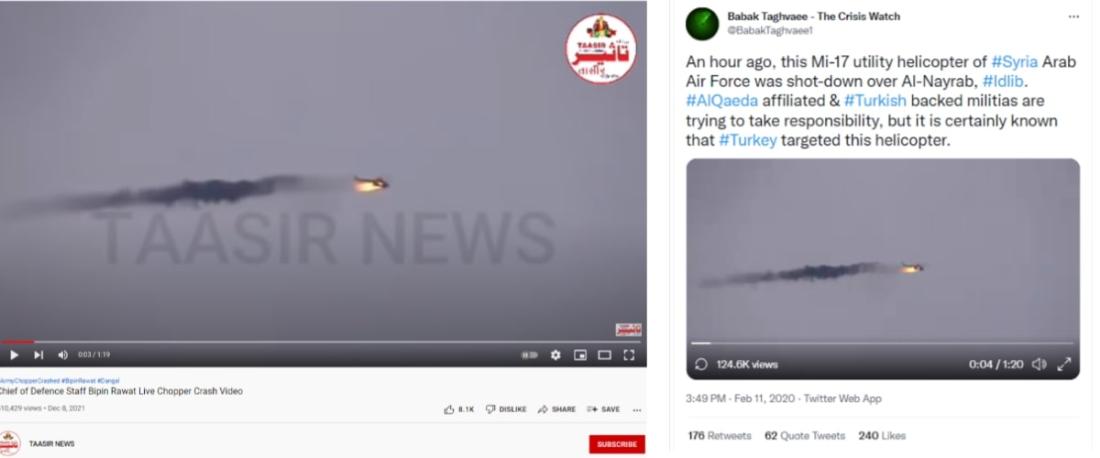
Task: Like the video with 8.1K likes
Action: coord(460,410)
